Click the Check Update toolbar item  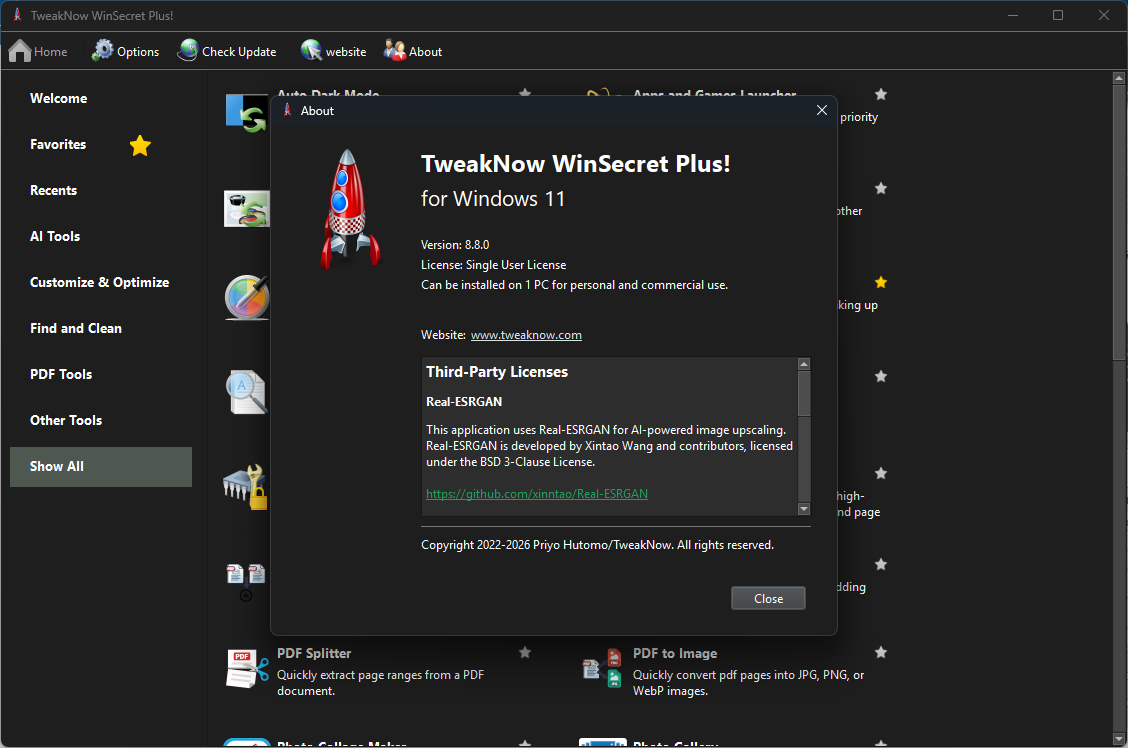click(x=227, y=52)
